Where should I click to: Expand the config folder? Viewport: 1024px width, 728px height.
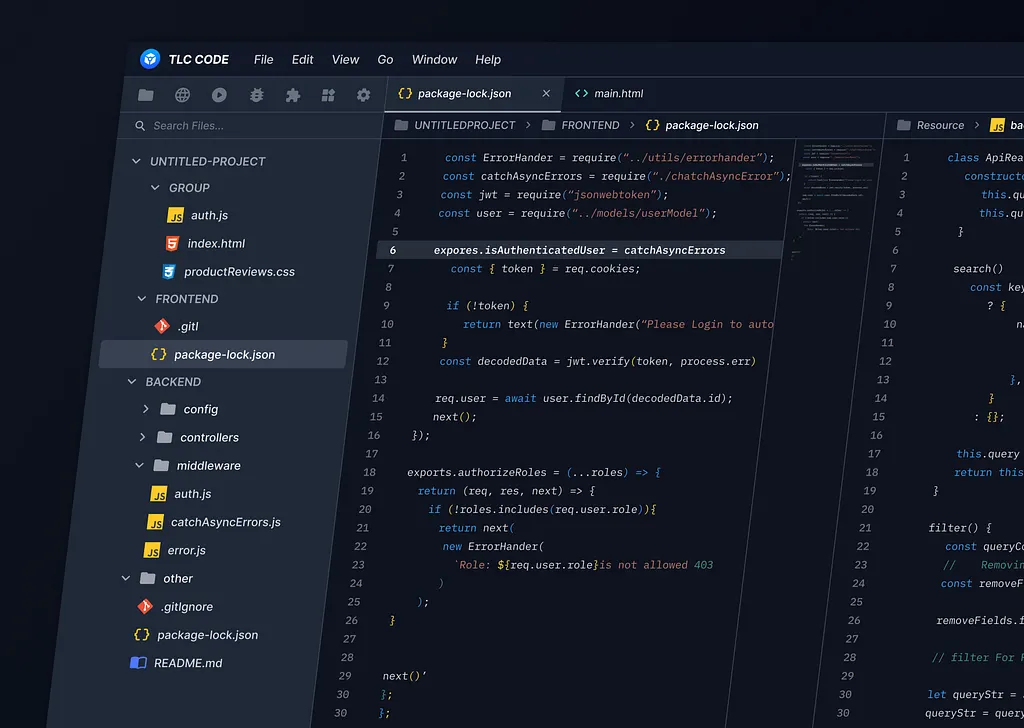(x=146, y=409)
